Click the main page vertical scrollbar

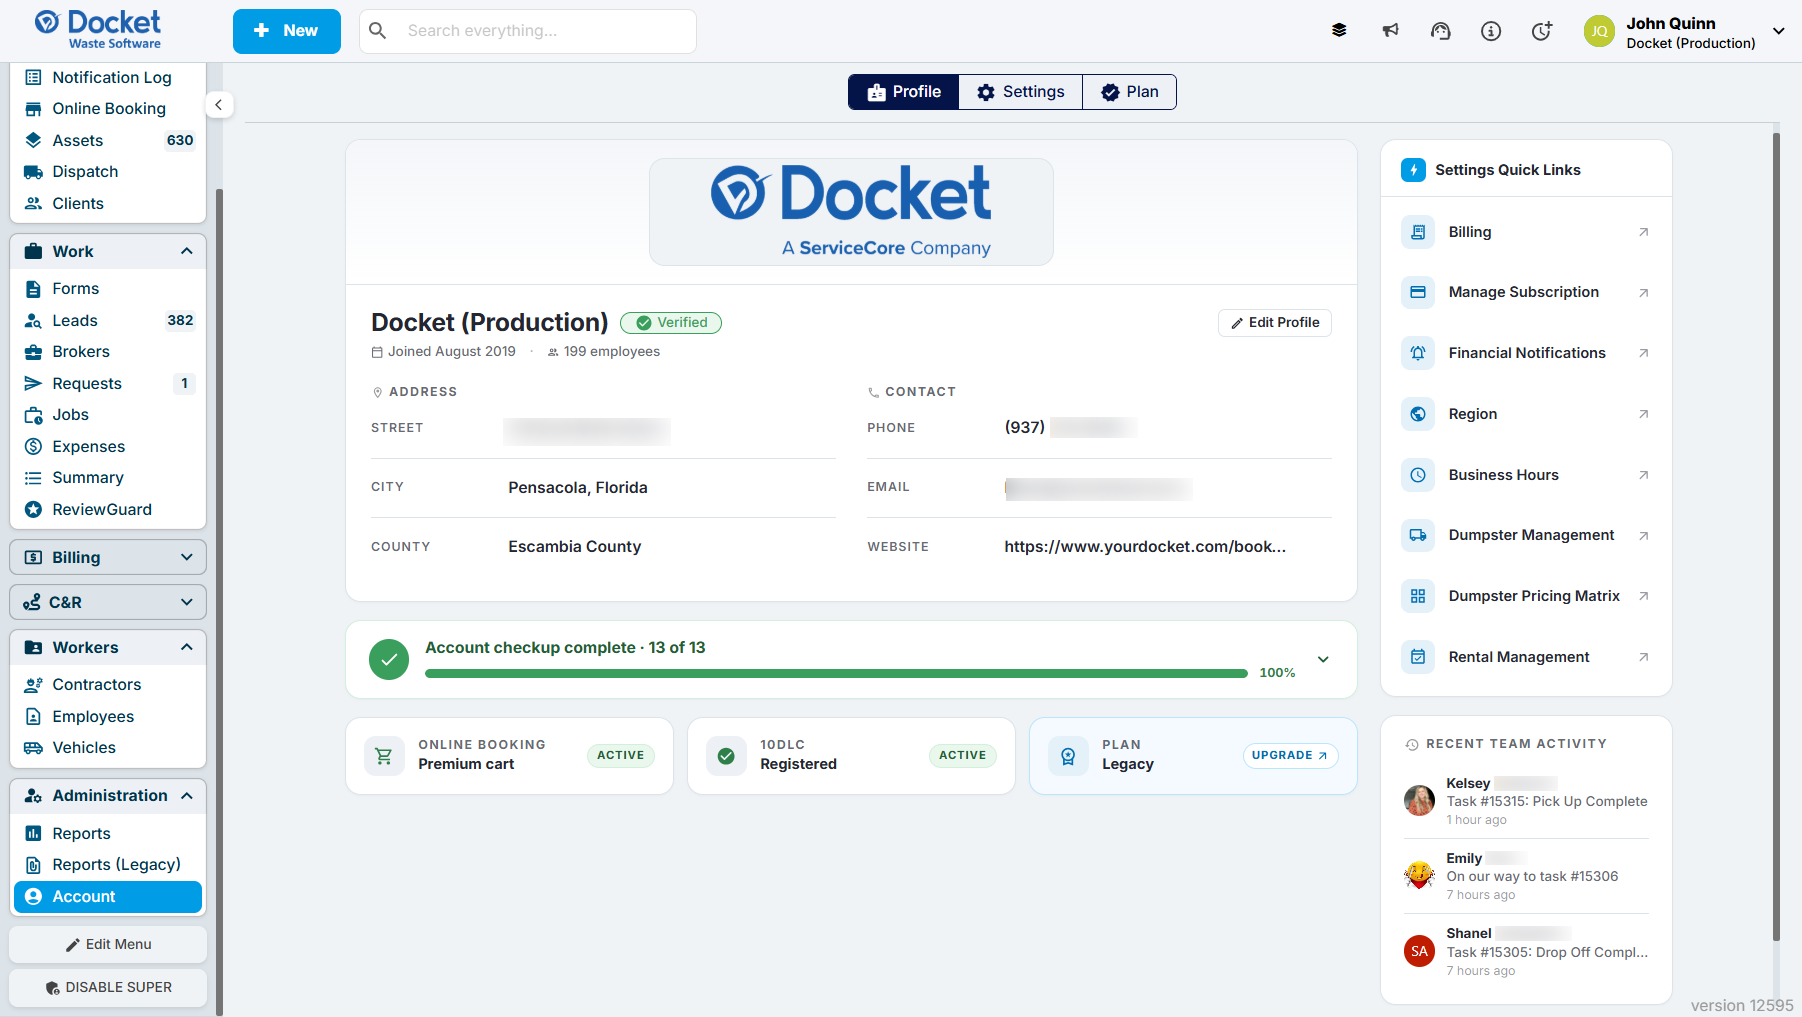tap(1776, 535)
